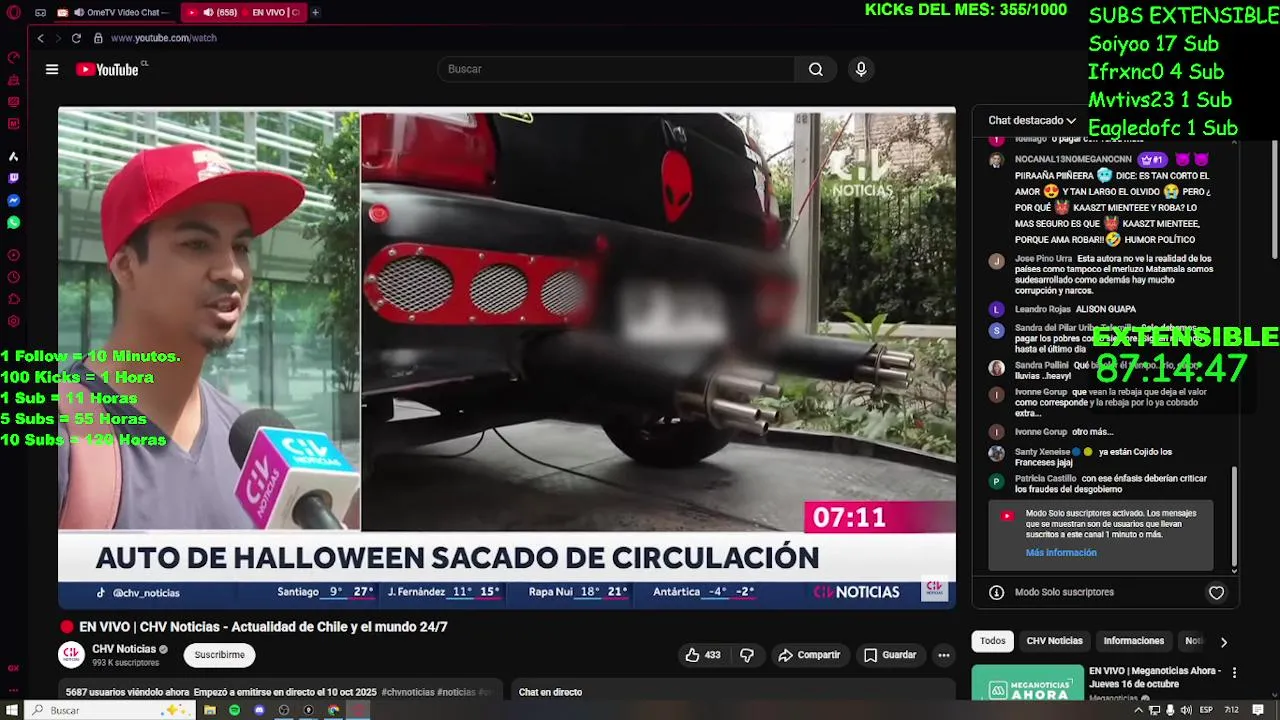
Task: Click the live video player
Action: click(507, 358)
